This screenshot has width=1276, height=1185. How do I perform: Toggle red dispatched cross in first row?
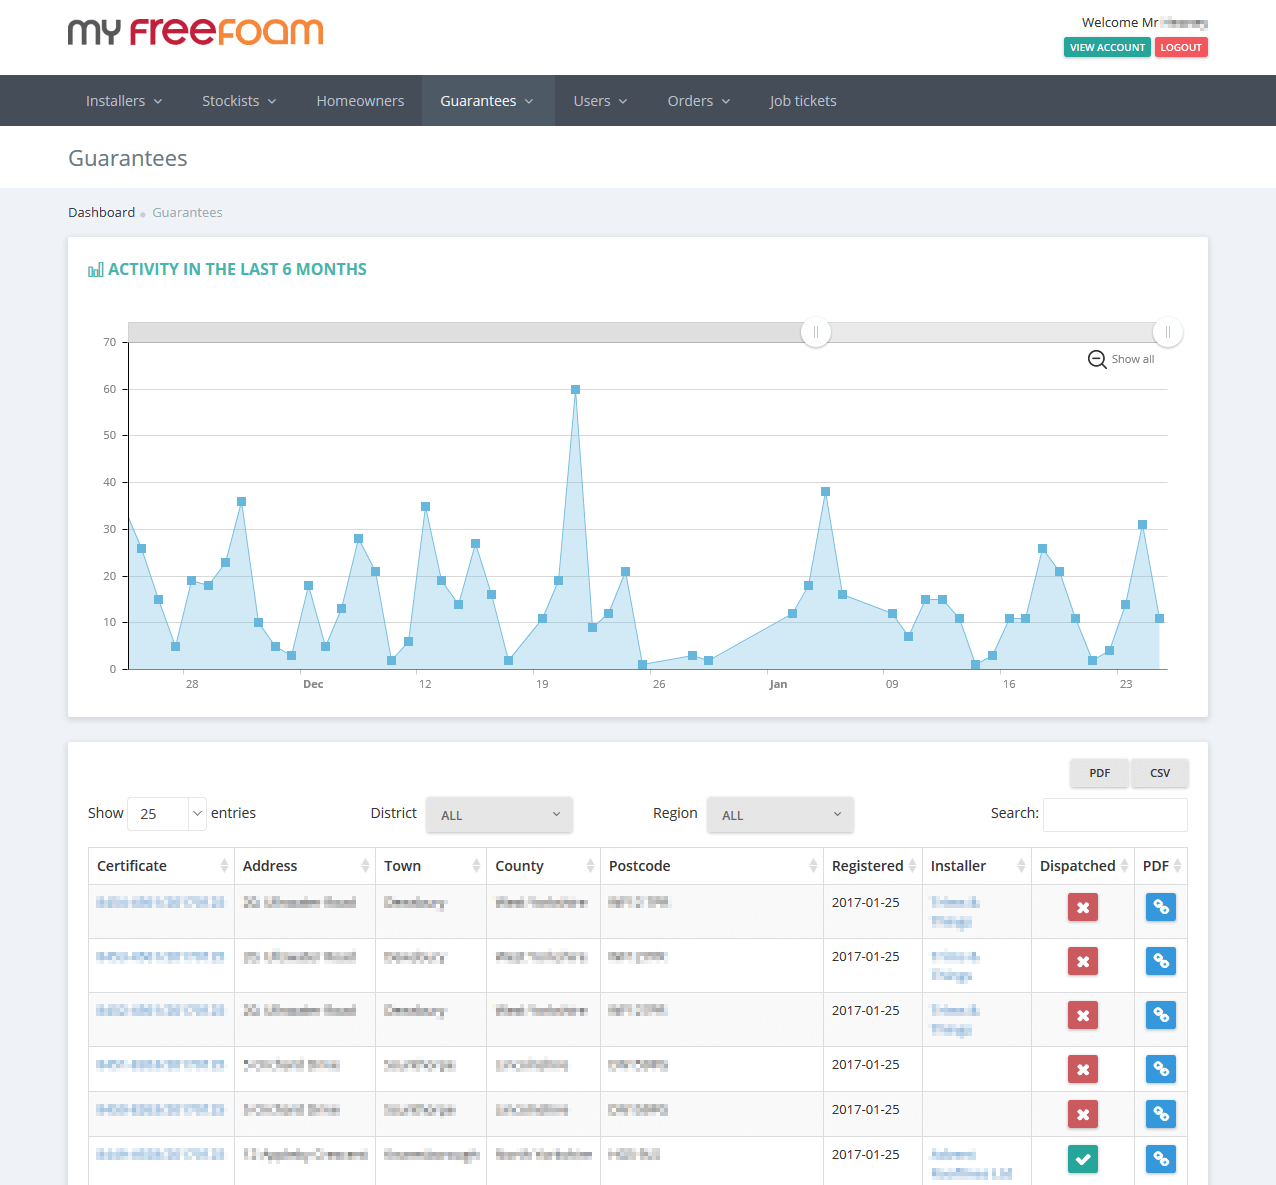[x=1082, y=907]
